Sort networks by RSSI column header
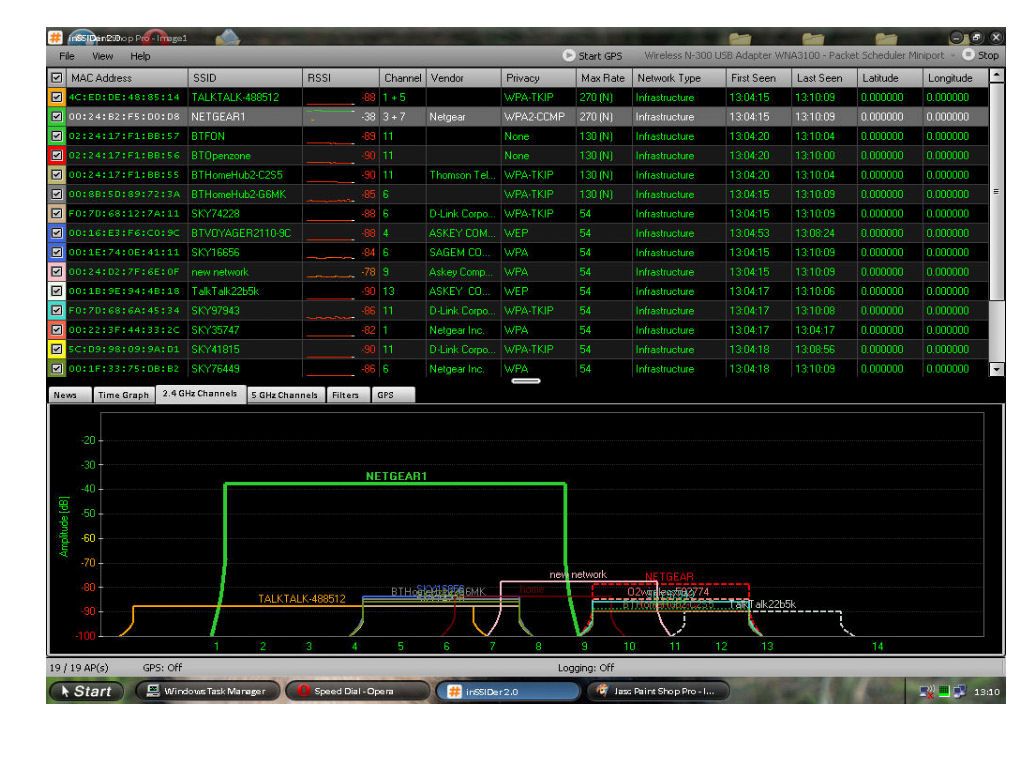The height and width of the screenshot is (768, 1024). pos(341,78)
